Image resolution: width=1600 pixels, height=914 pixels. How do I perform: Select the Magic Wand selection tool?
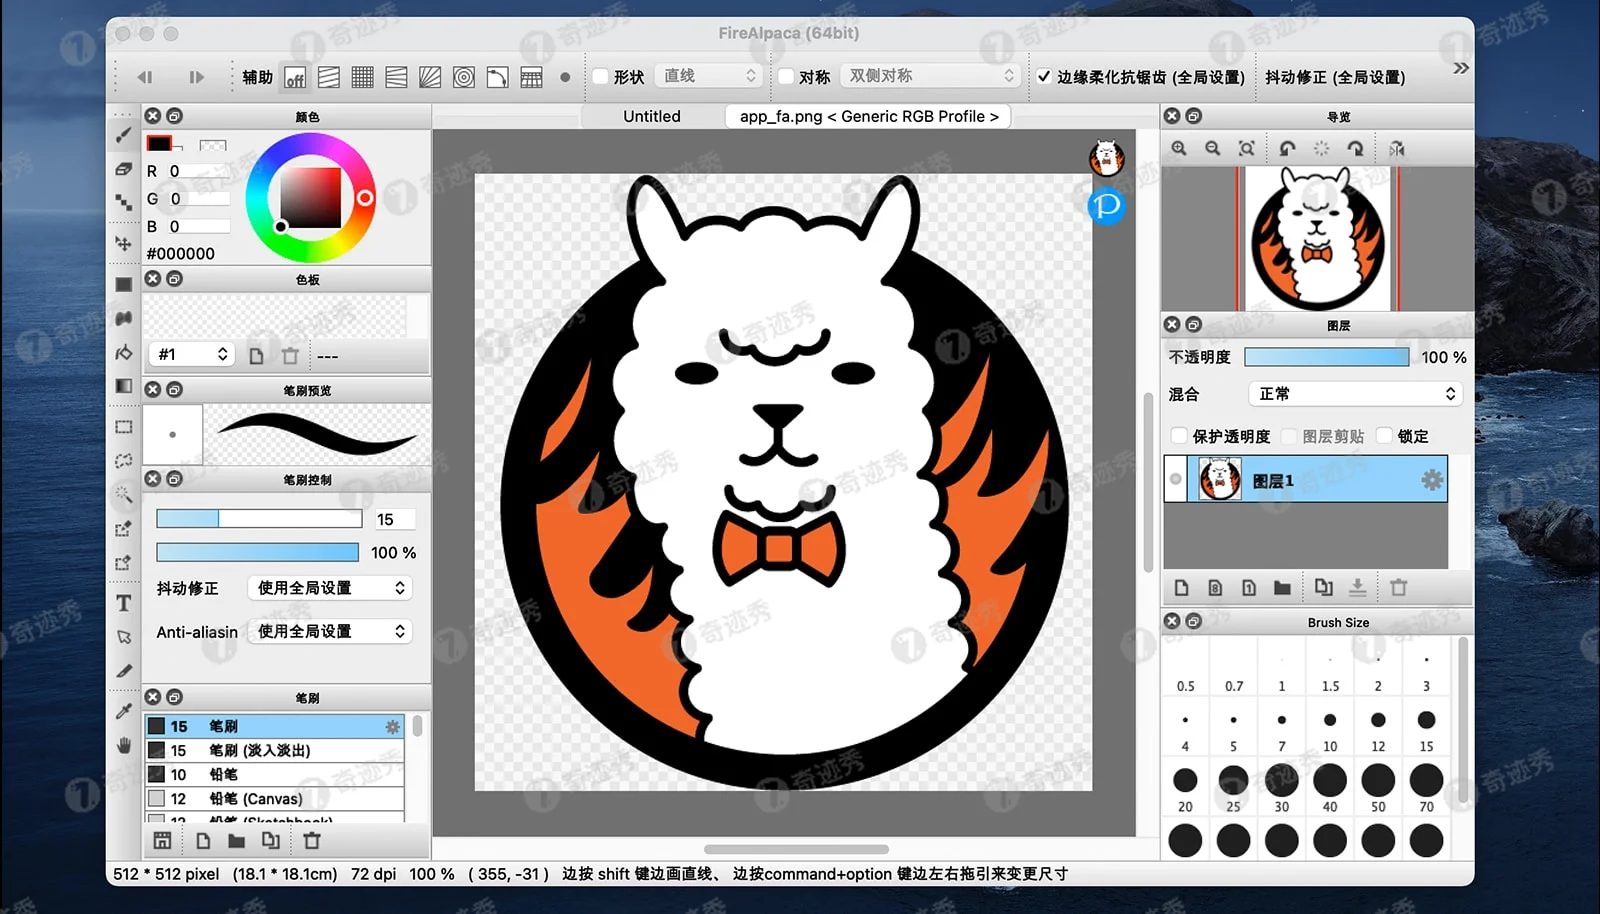[124, 496]
